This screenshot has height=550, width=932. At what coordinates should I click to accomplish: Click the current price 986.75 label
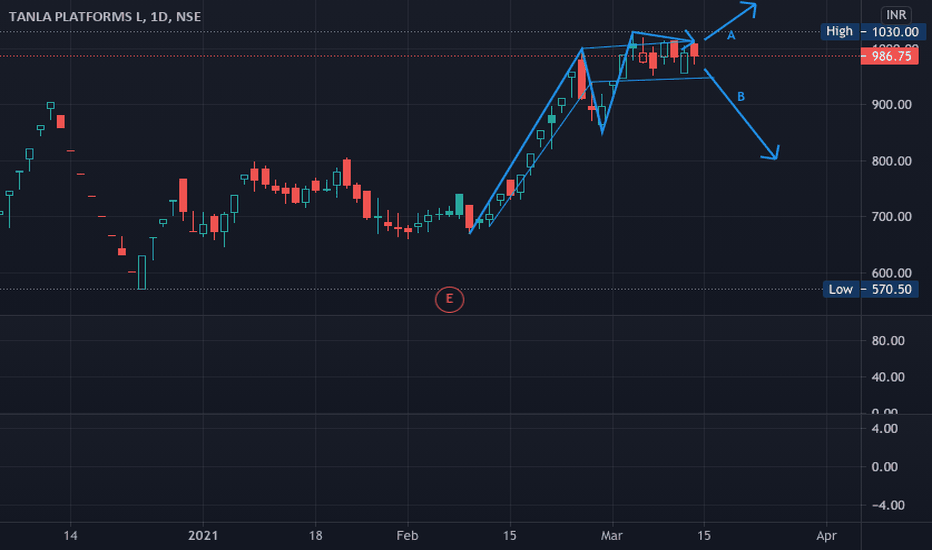890,56
